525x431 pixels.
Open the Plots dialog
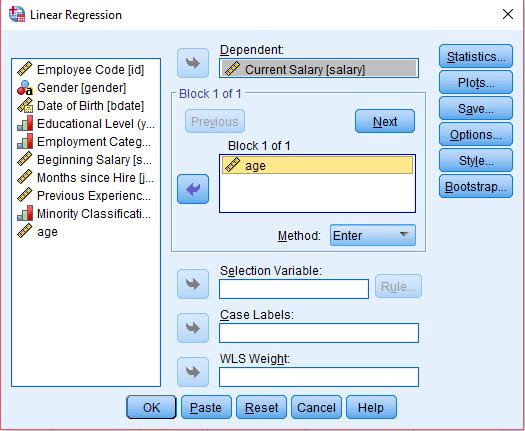point(476,82)
